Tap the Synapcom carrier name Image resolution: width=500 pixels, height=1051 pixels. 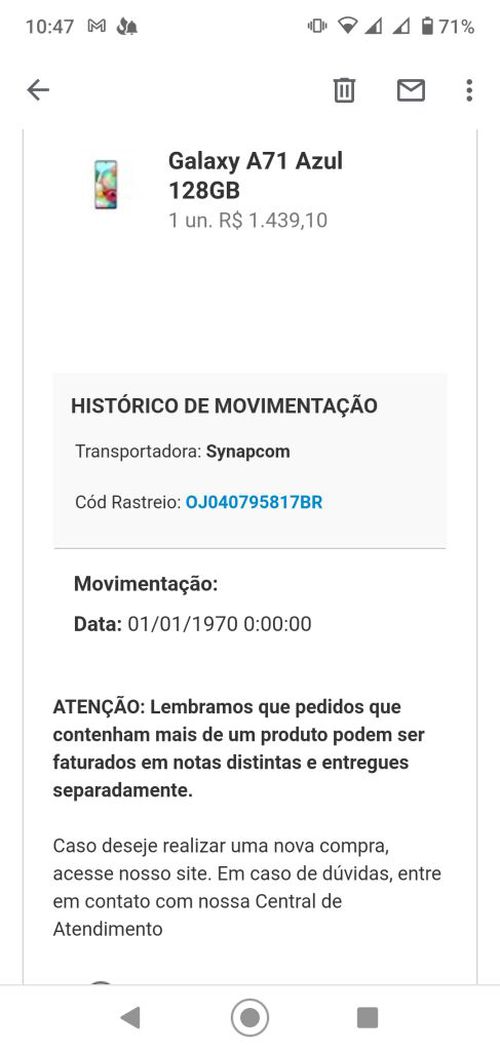click(248, 451)
